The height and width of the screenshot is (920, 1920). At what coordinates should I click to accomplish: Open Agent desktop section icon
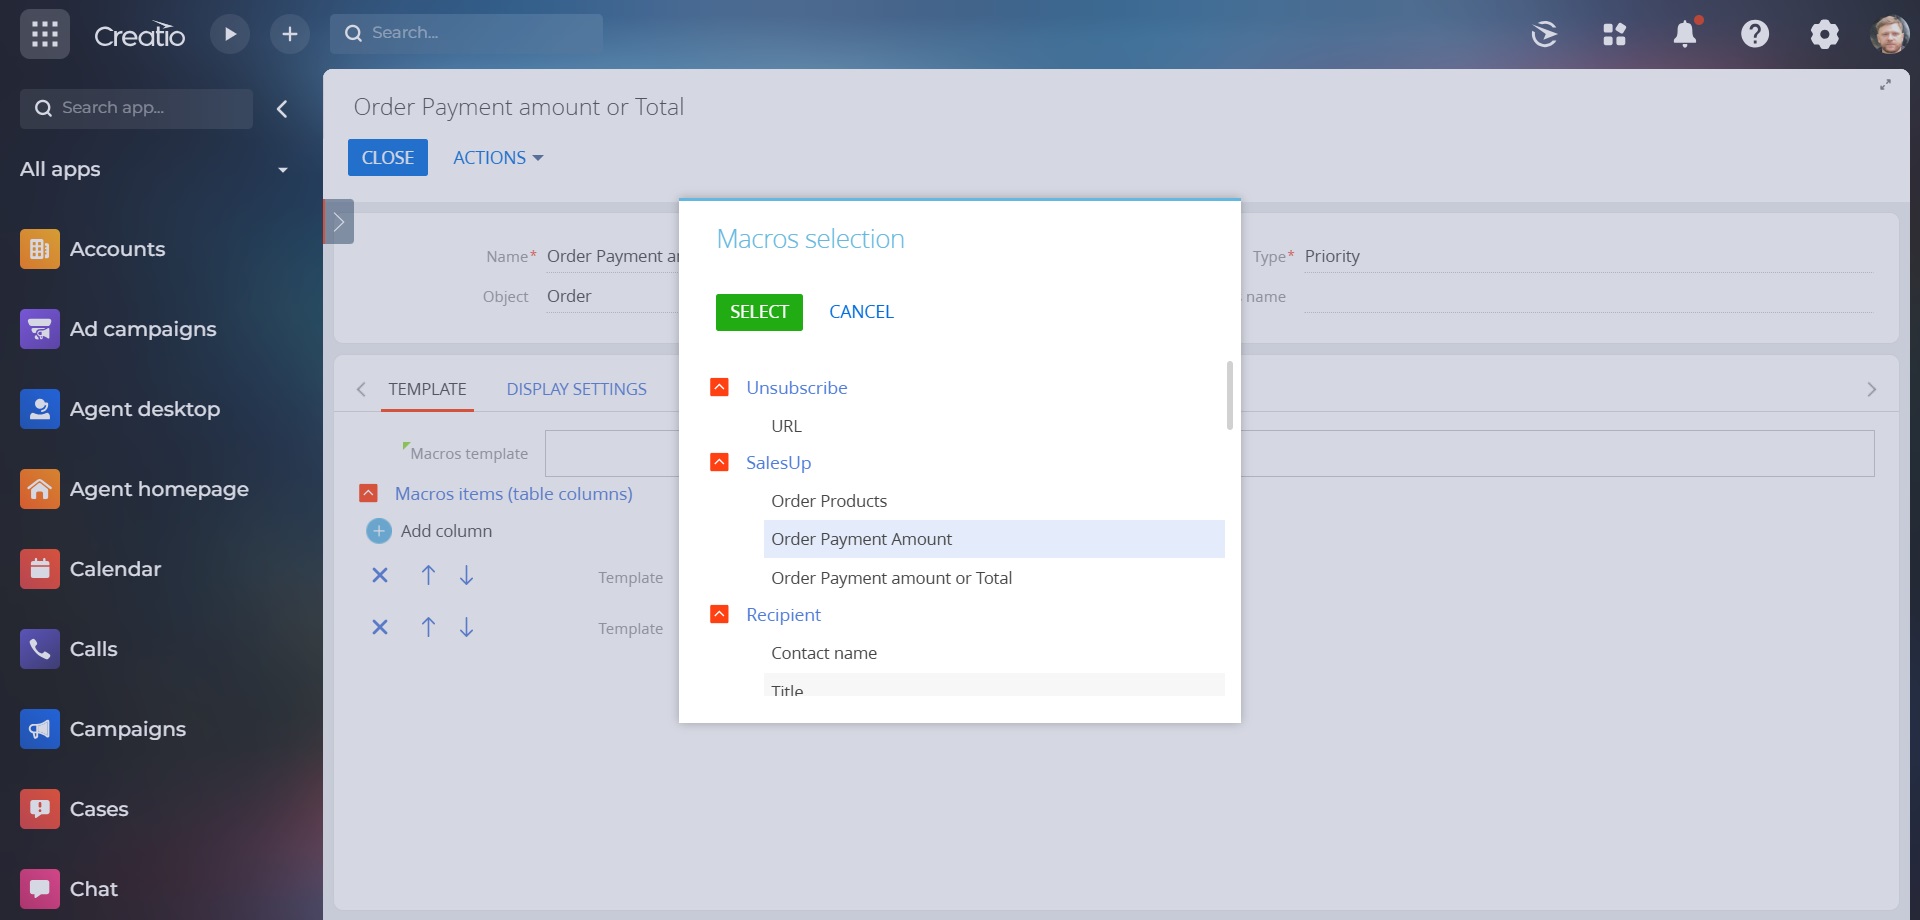point(40,409)
